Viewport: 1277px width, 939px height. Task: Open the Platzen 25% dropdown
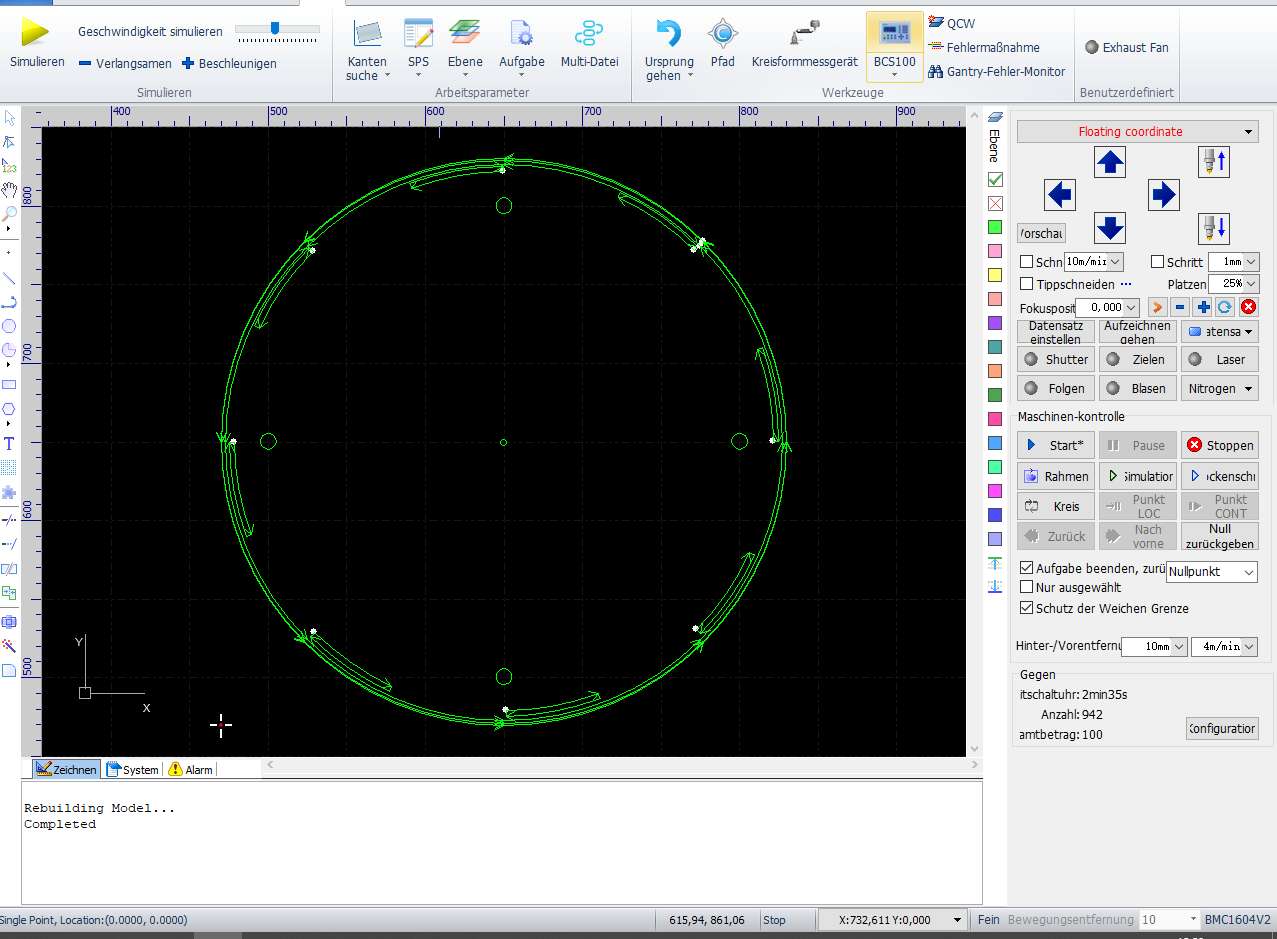click(x=1248, y=283)
